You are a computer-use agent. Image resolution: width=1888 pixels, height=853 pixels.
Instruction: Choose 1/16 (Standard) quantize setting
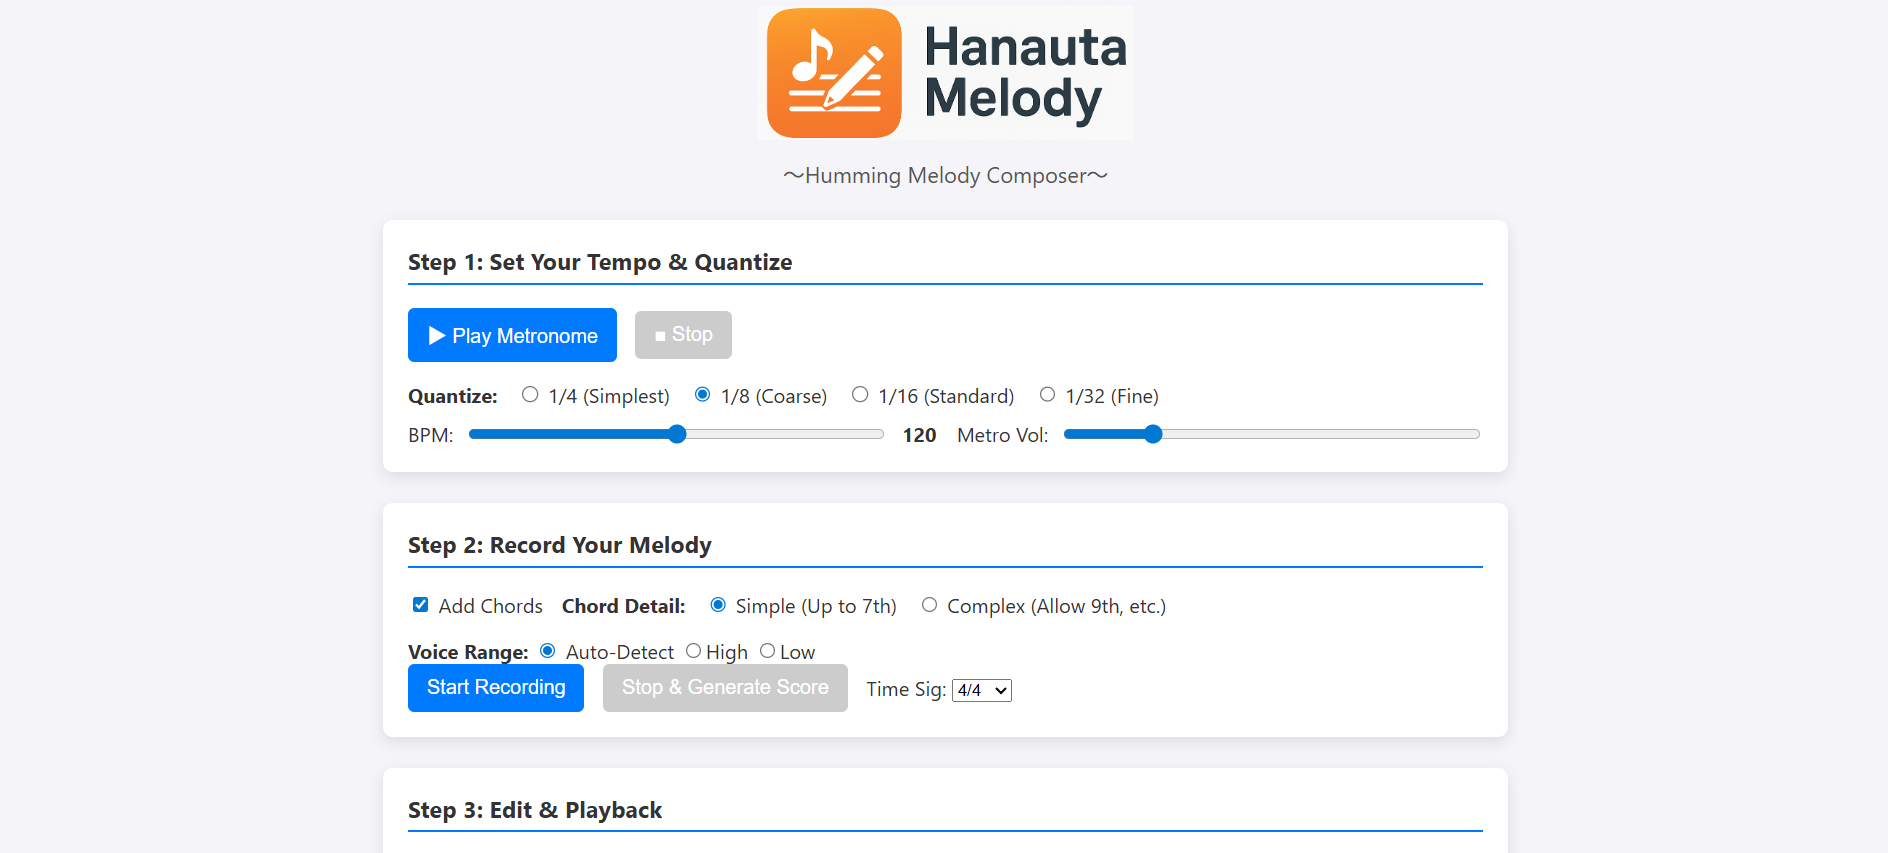click(x=860, y=395)
